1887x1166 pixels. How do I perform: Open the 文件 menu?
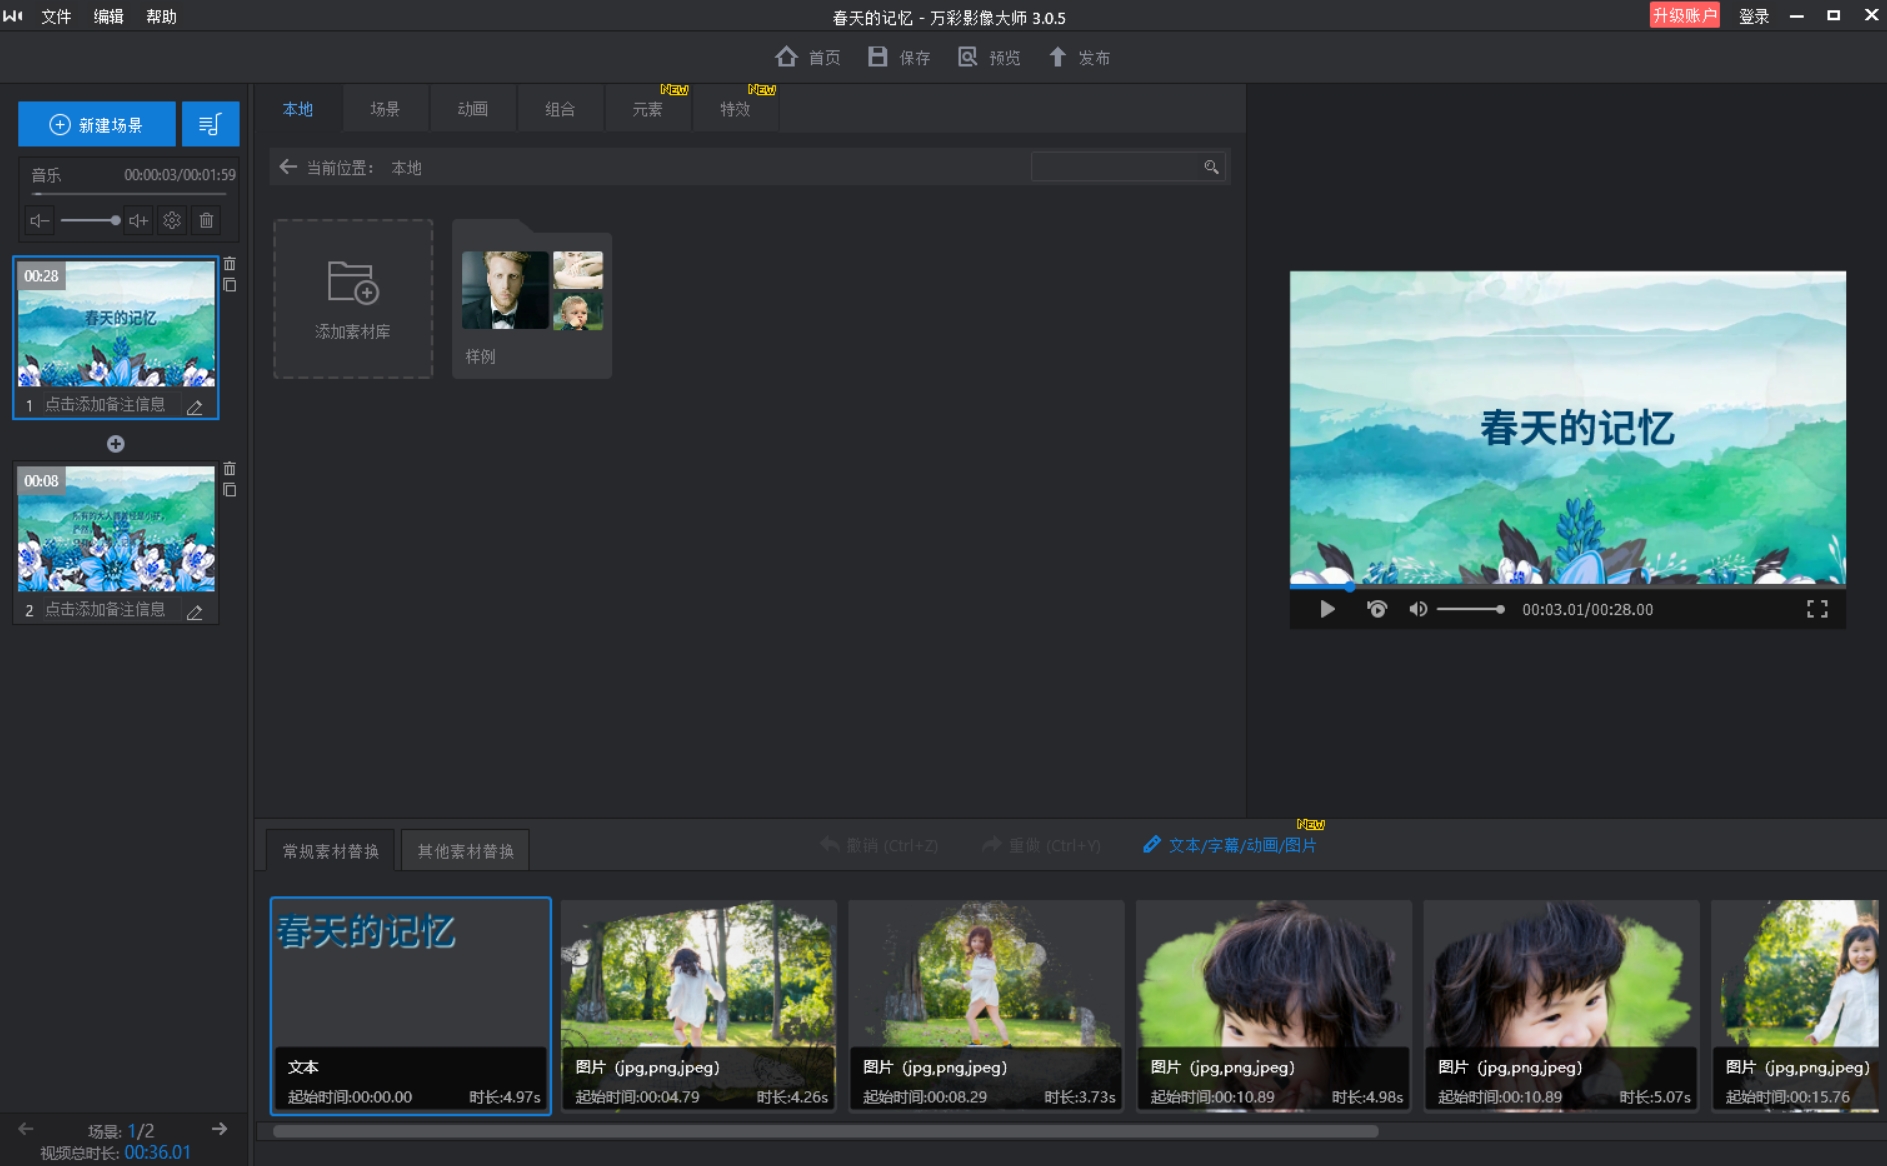tap(56, 16)
